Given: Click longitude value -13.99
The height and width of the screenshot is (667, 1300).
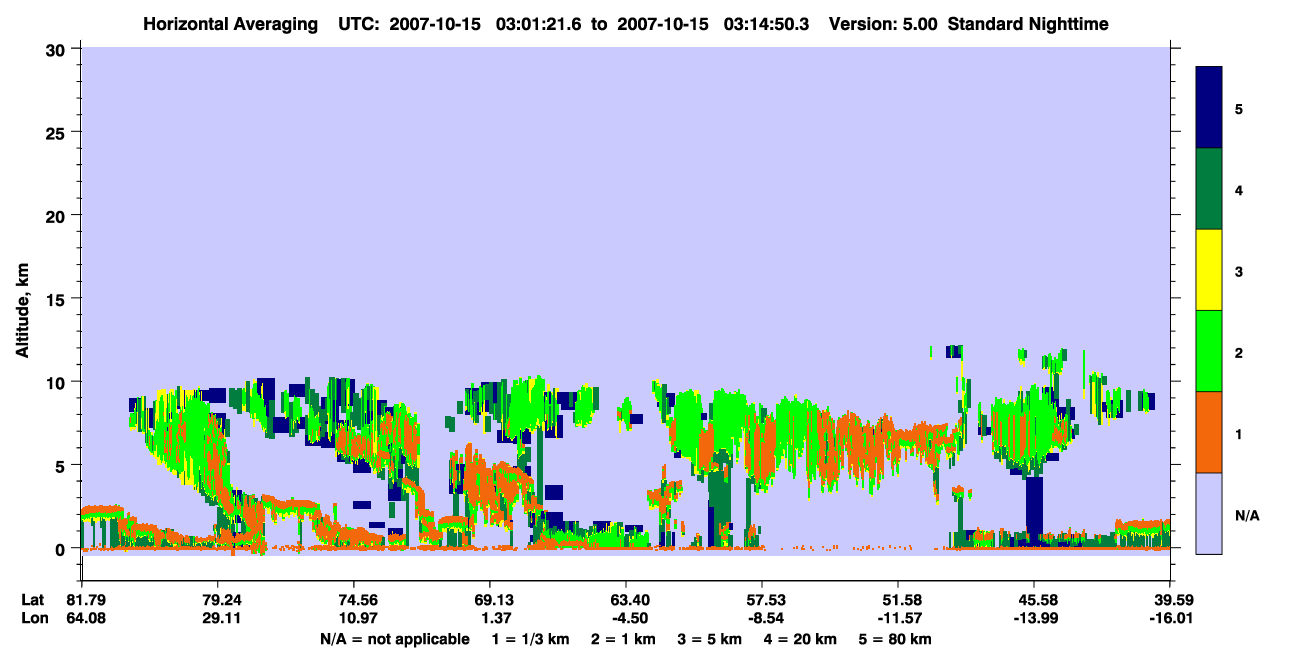Looking at the screenshot, I should click(x=1034, y=618).
